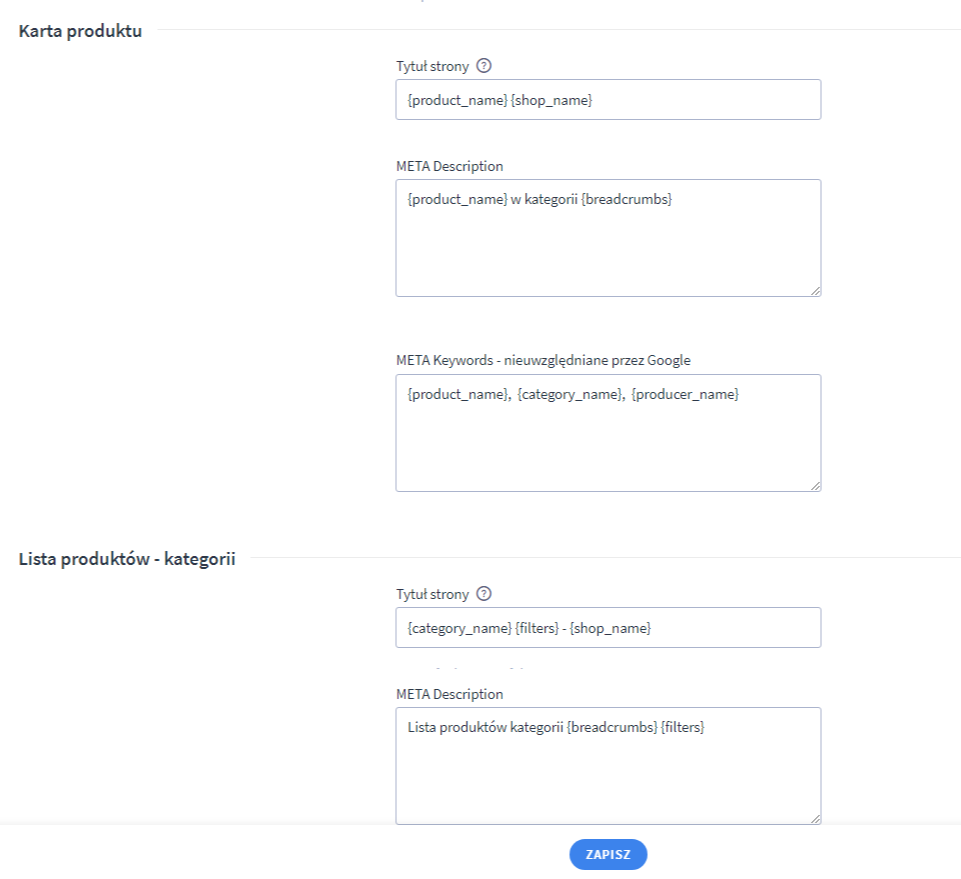The width and height of the screenshot is (961, 879).
Task: Focus the Lista produktów kategorii description textarea
Action: pos(608,766)
